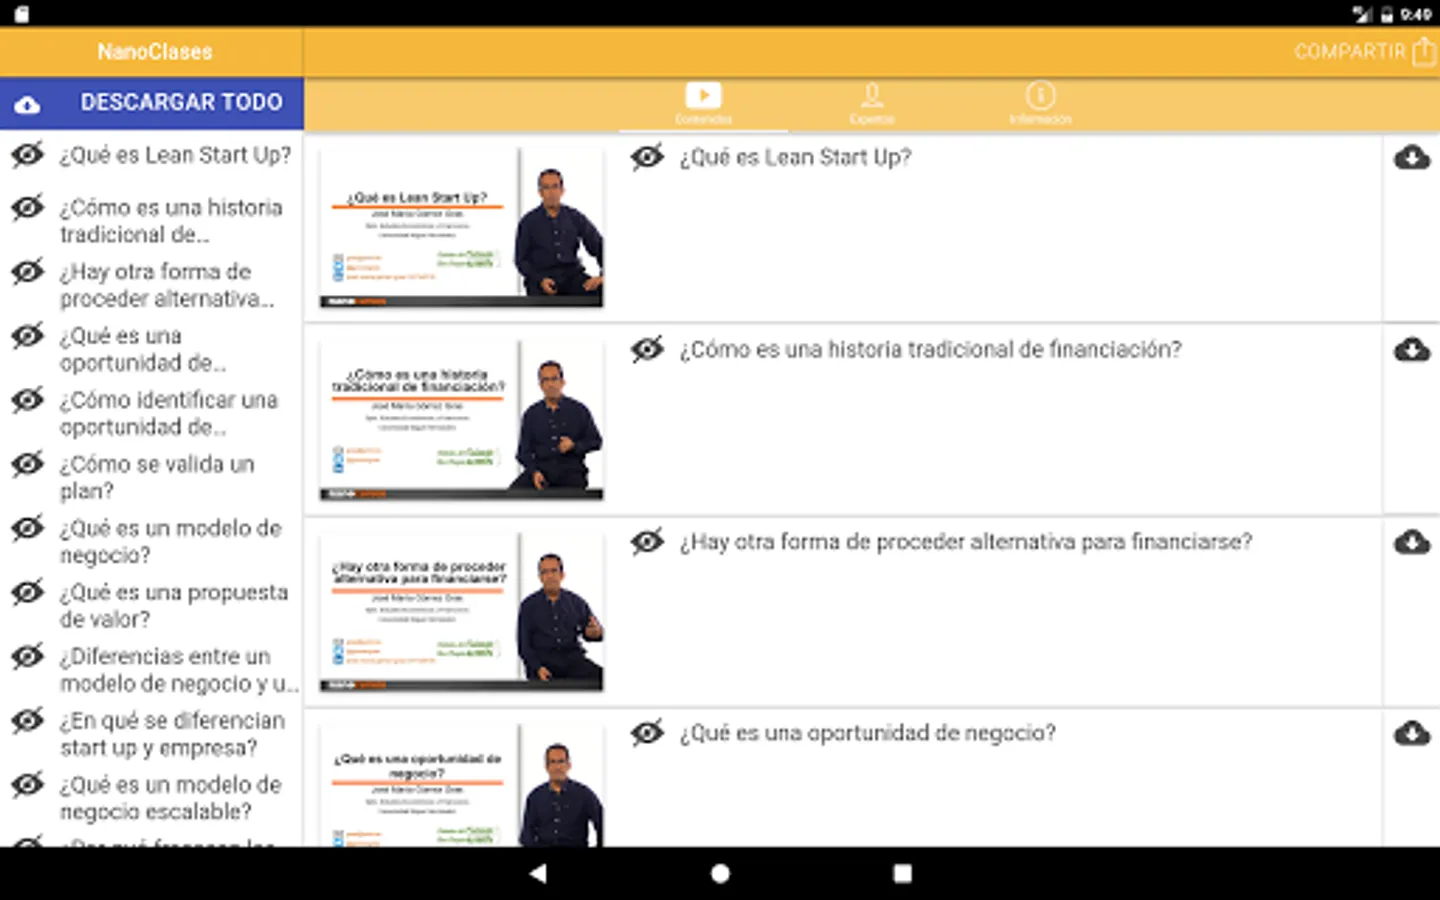Viewport: 1440px width, 900px height.
Task: Select '¿Cómo identificar una oportunidad de..' in sidebar
Action: pos(168,413)
